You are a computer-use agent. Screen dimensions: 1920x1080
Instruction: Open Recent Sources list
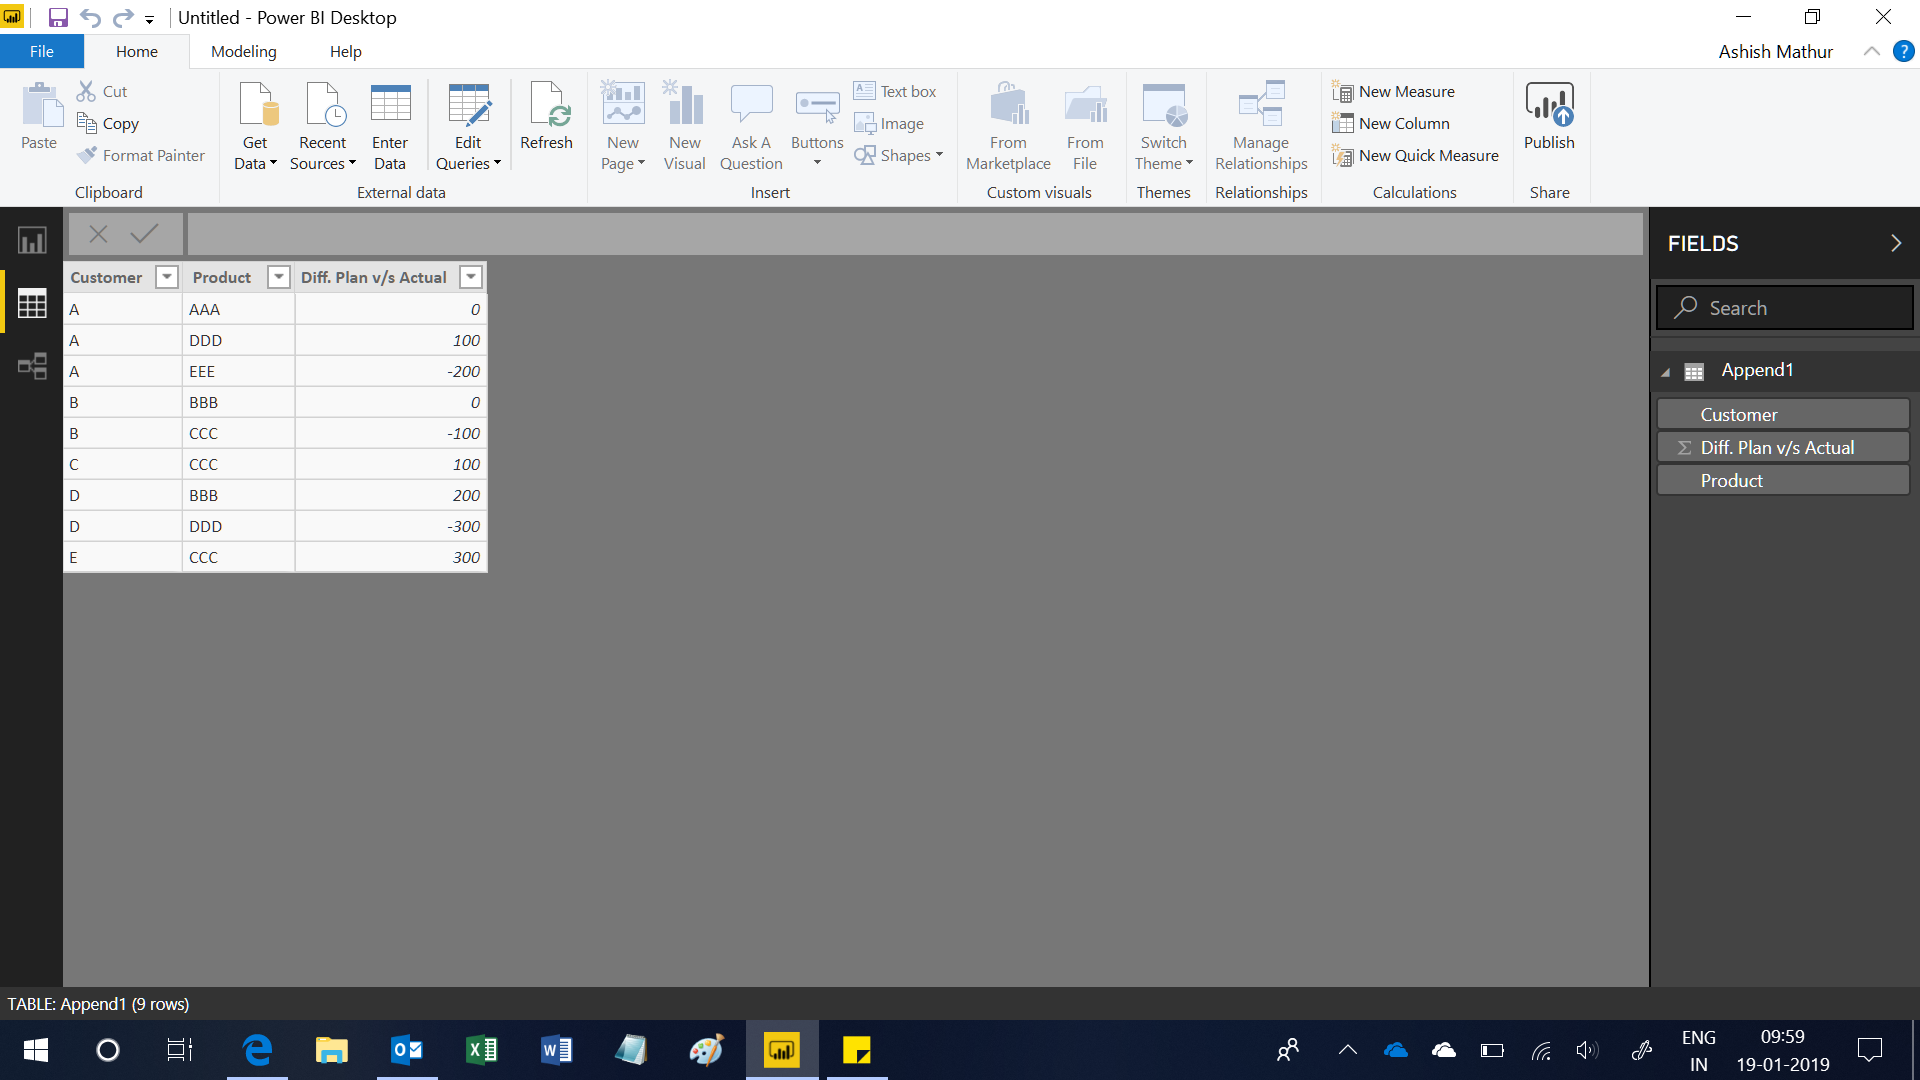coord(322,126)
